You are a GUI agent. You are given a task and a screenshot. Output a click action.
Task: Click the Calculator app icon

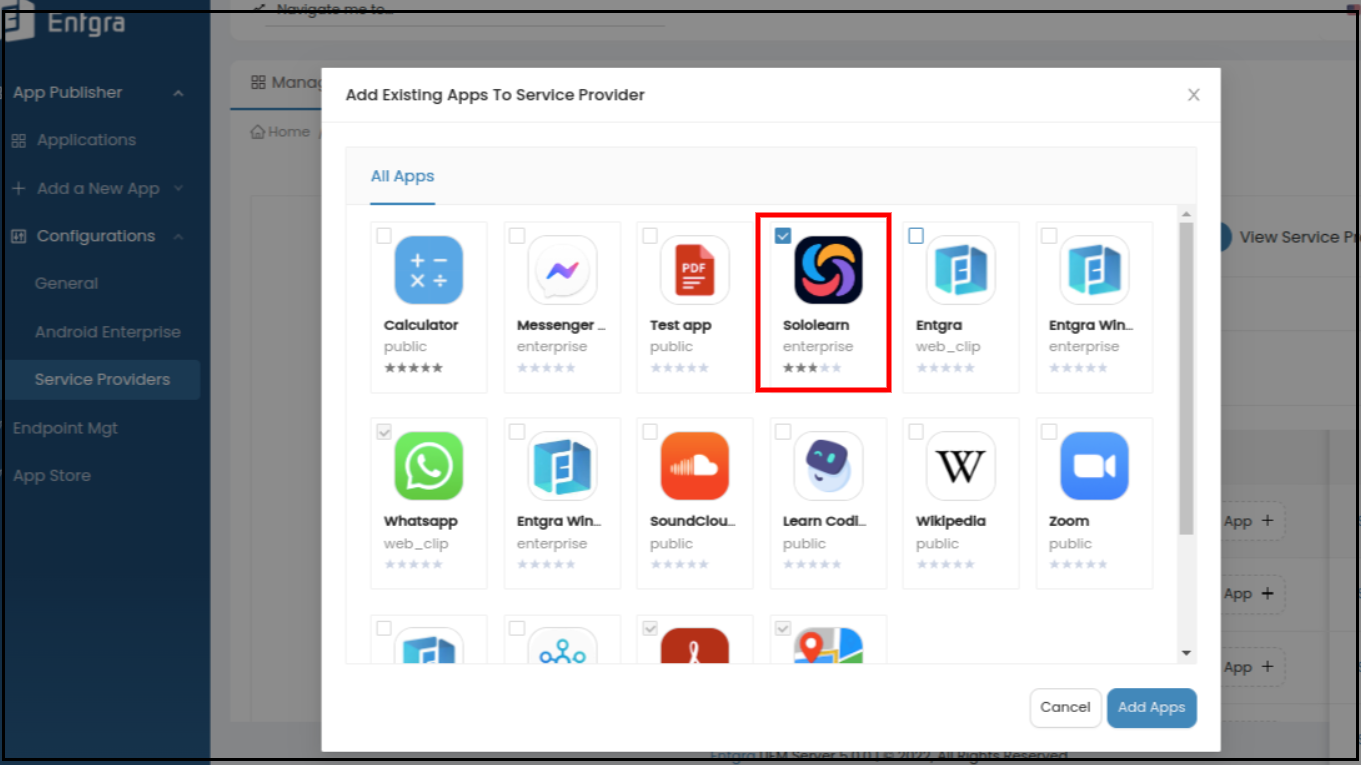tap(428, 270)
